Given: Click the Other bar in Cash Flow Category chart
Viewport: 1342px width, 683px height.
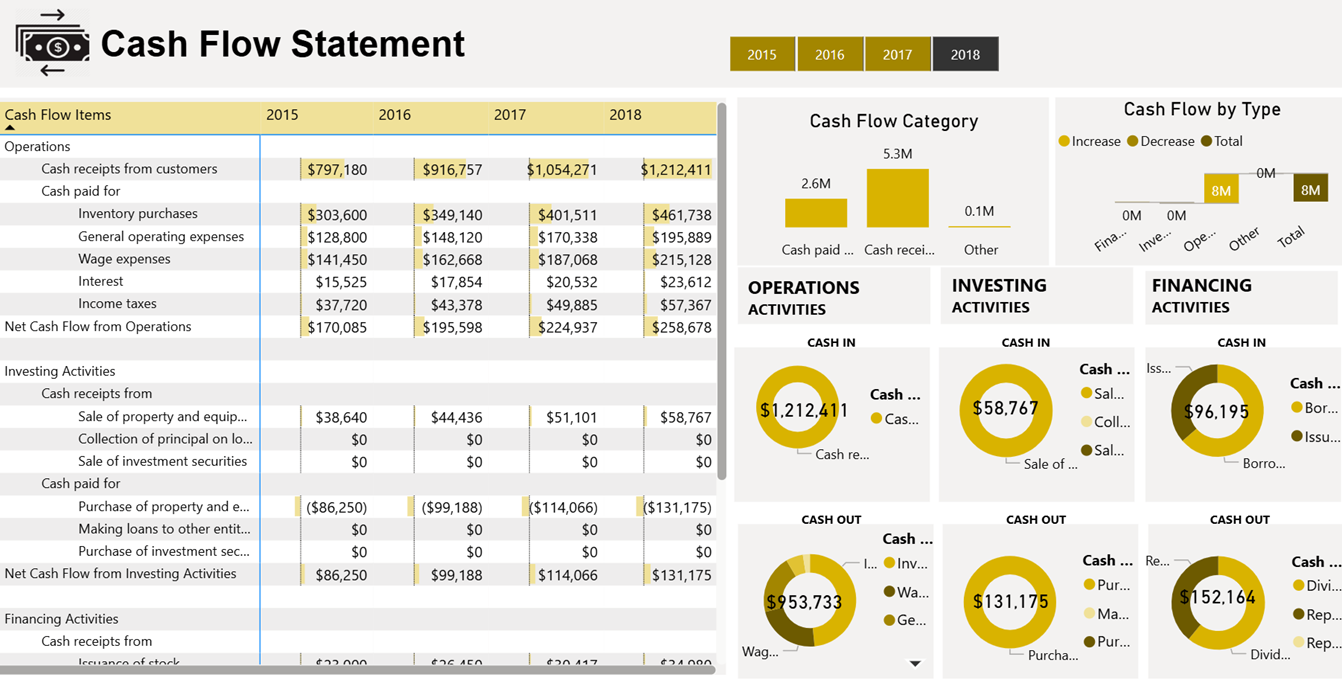Looking at the screenshot, I should click(x=979, y=228).
